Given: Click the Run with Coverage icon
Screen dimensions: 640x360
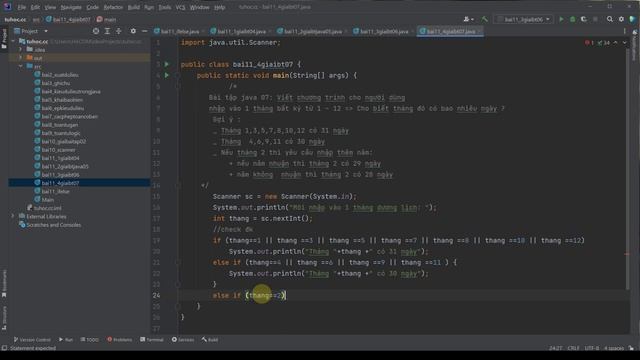Looking at the screenshot, I should click(x=584, y=19).
